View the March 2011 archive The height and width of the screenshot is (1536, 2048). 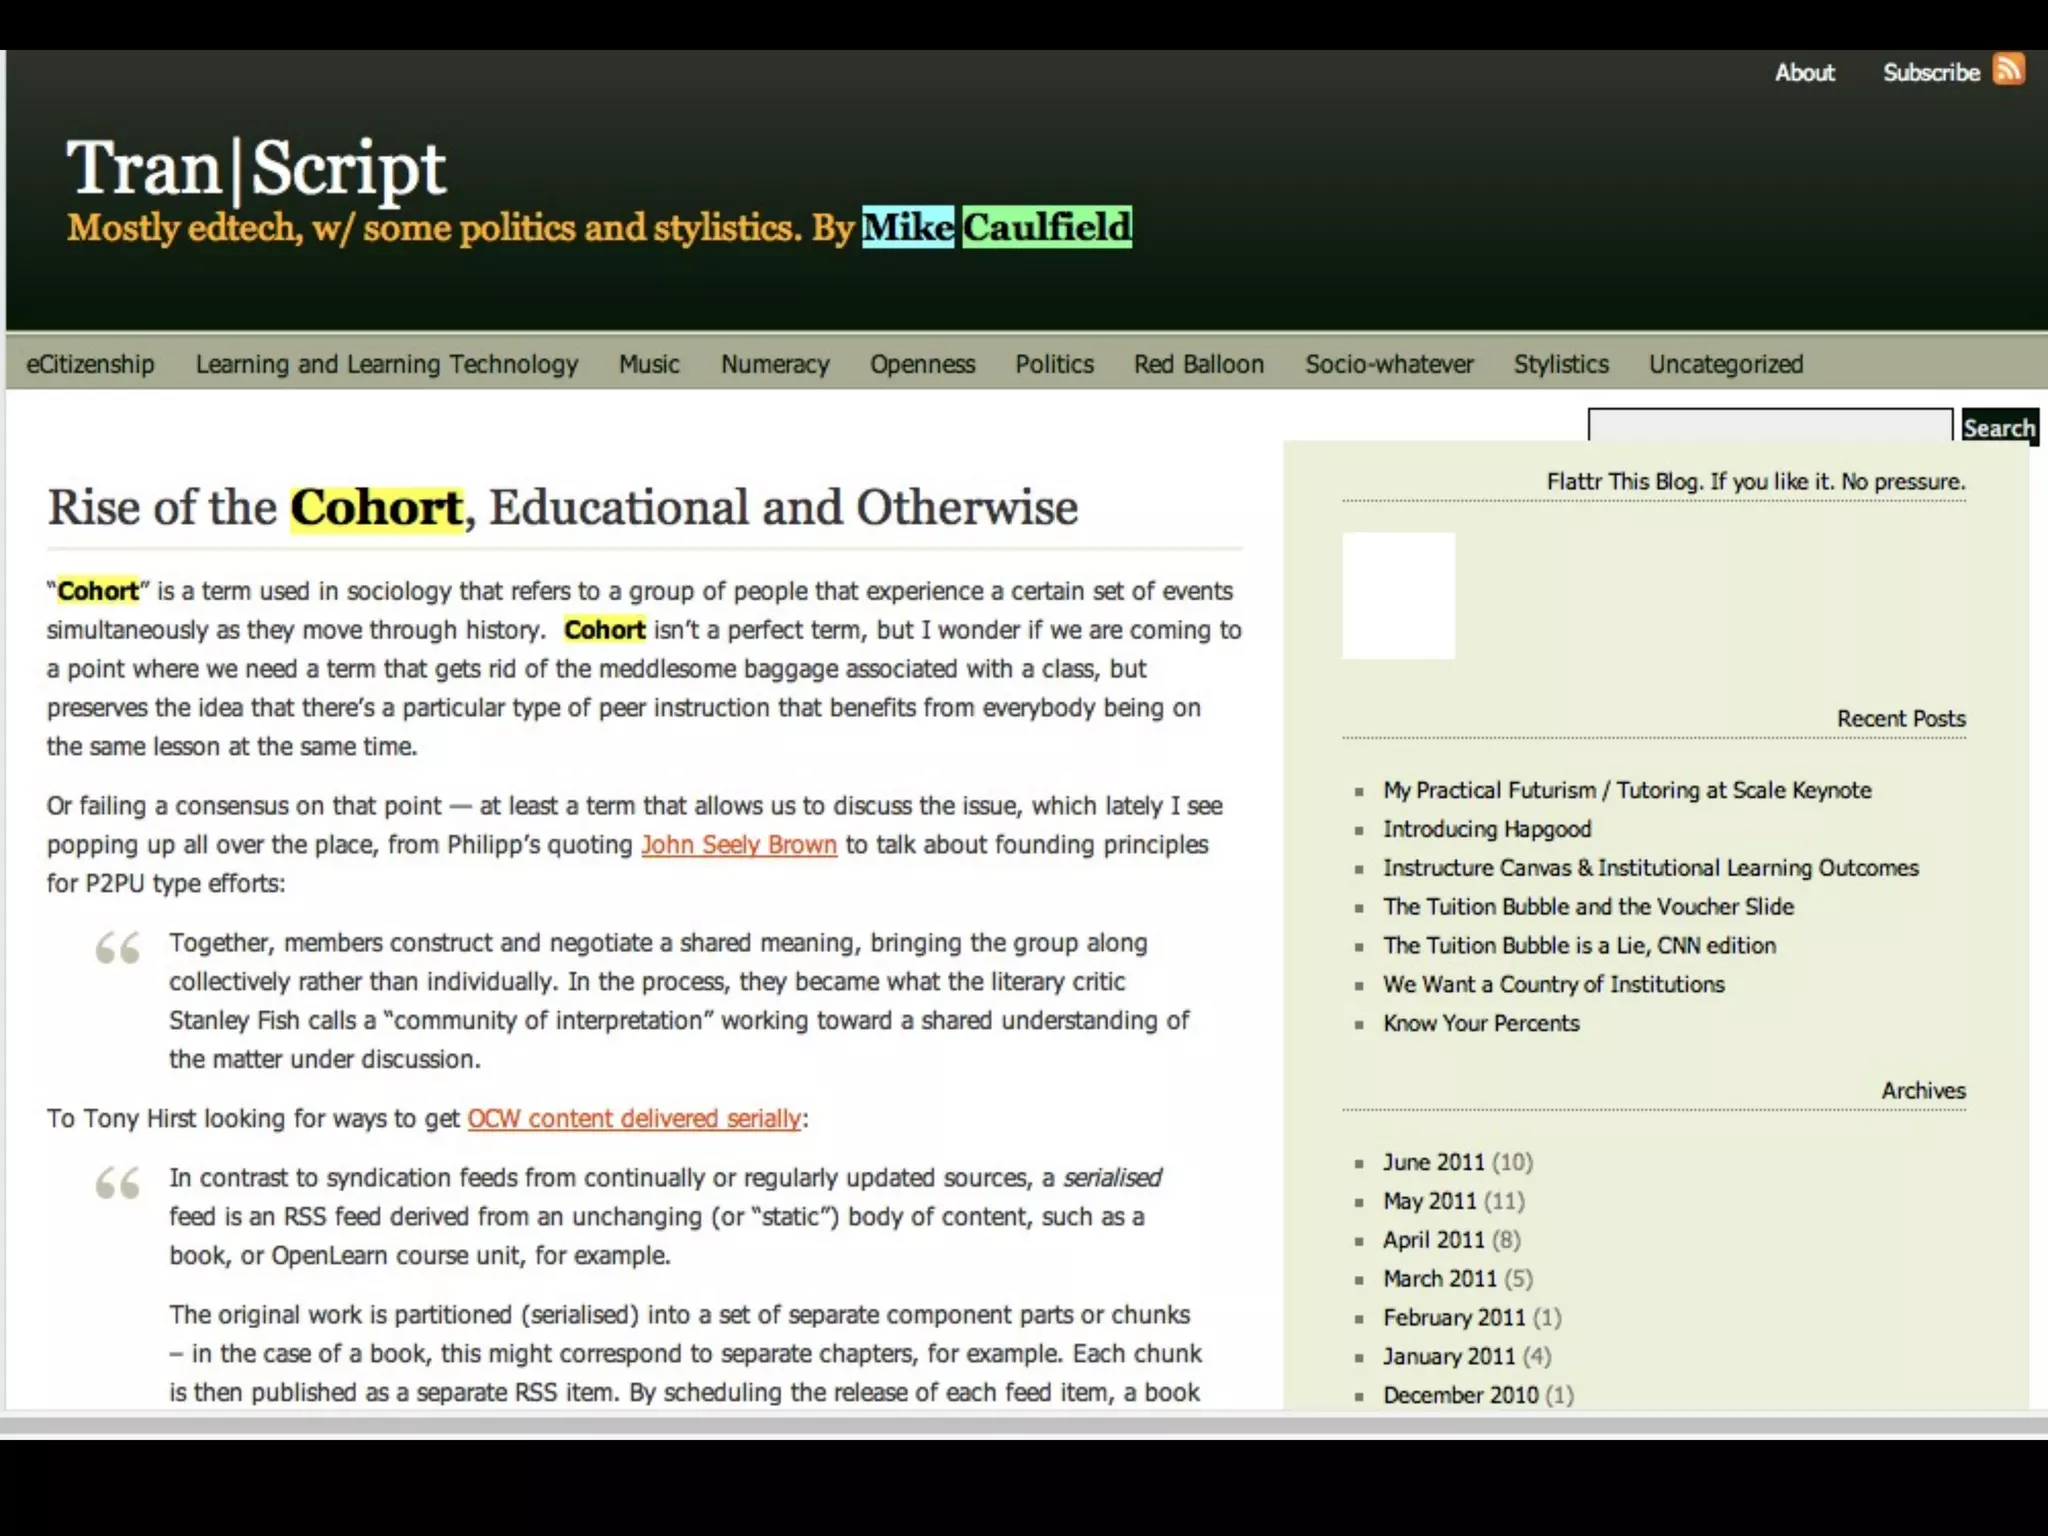1439,1279
